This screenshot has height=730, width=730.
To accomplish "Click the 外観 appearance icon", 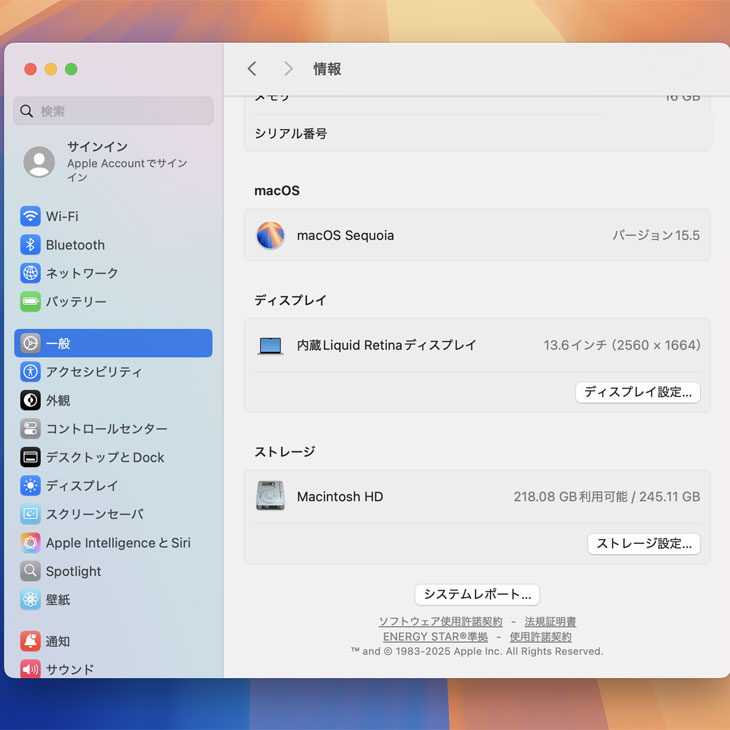I will tap(30, 400).
